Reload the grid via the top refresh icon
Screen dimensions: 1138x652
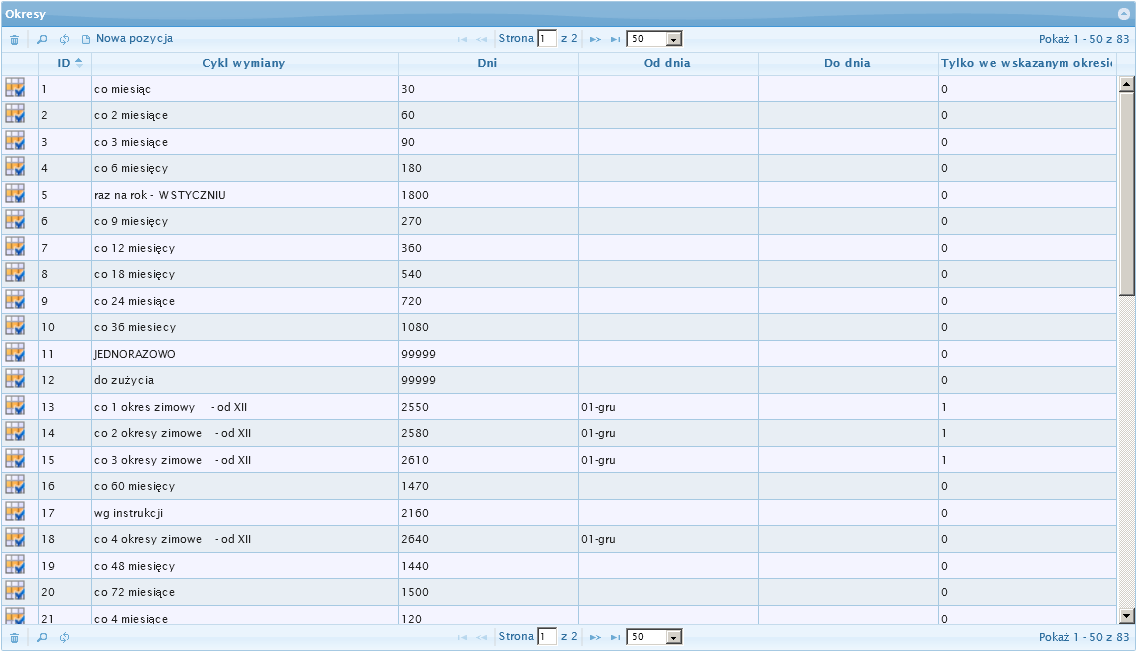pos(65,39)
